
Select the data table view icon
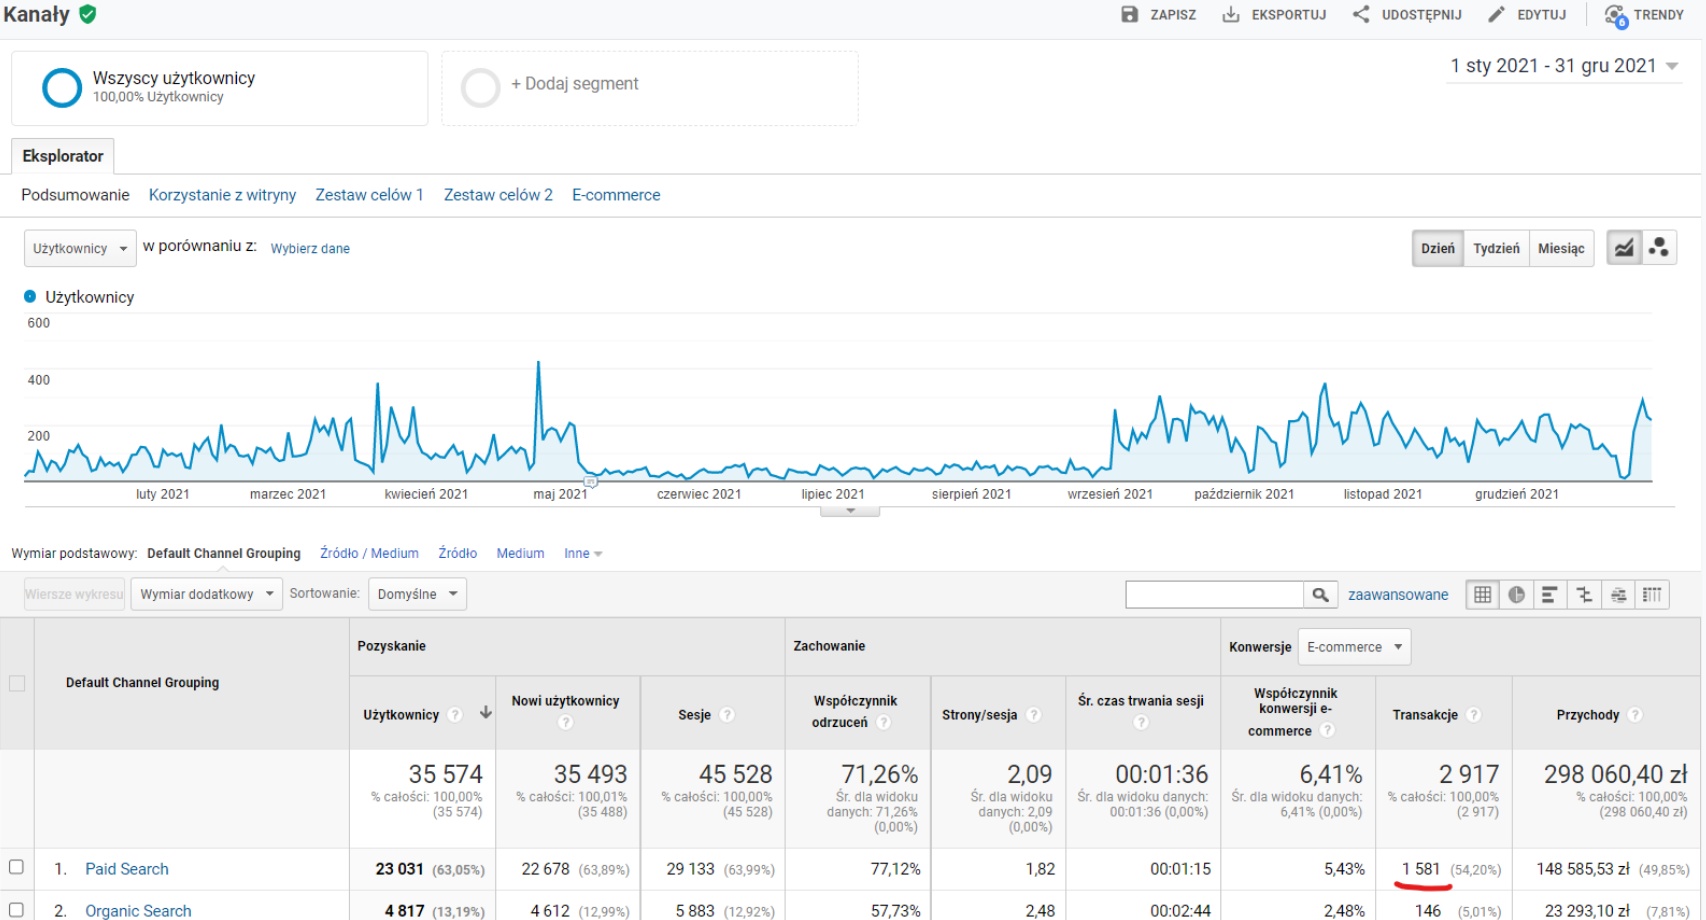pos(1482,595)
